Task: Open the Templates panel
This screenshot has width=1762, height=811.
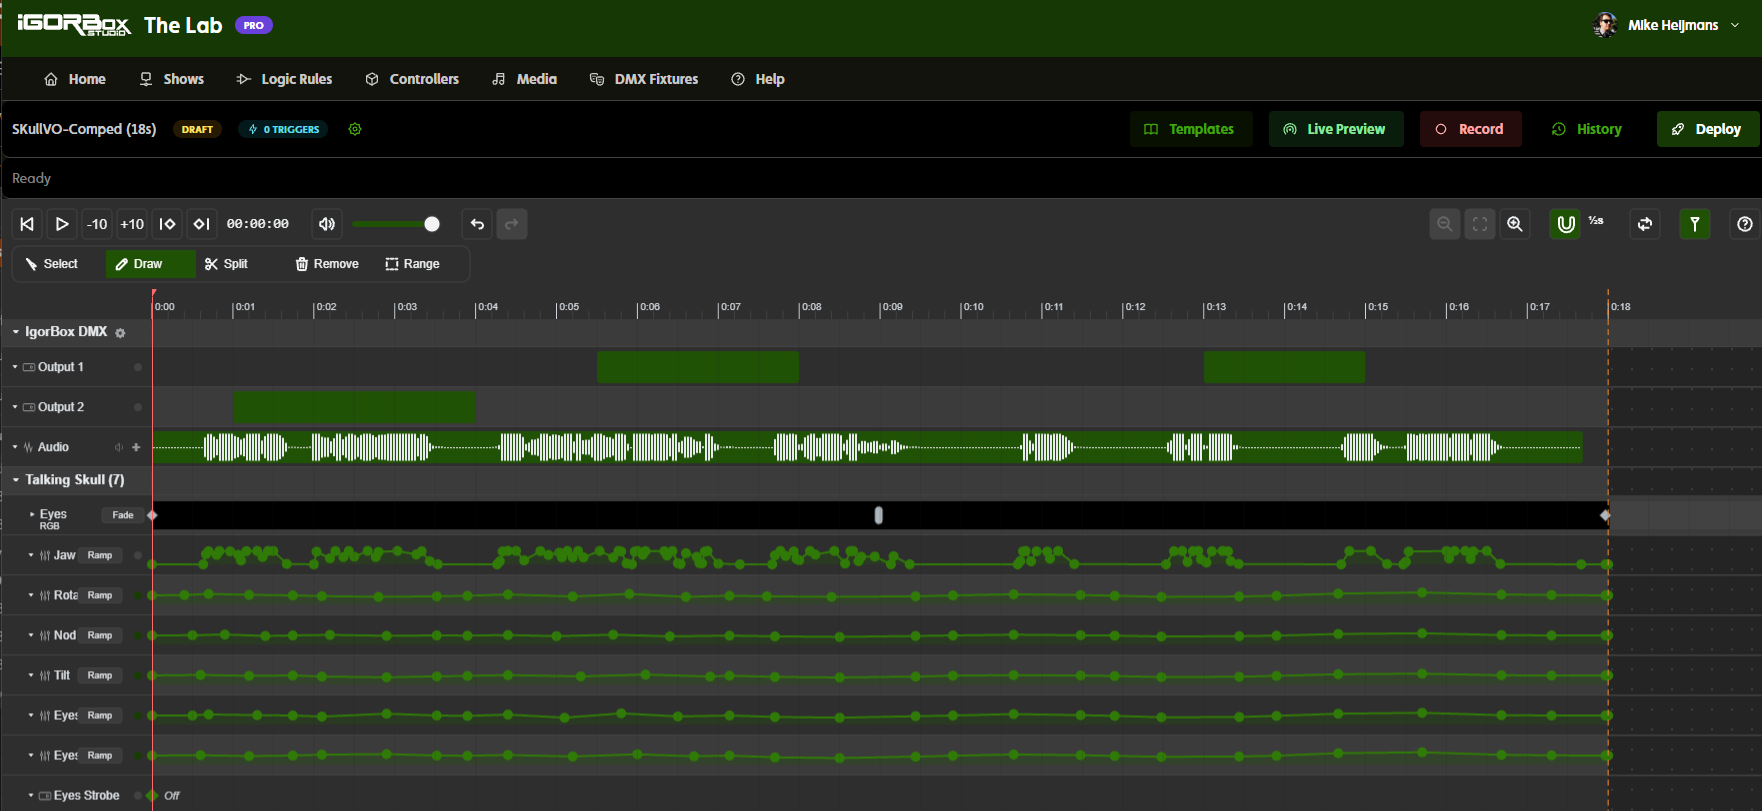Action: (x=1191, y=129)
